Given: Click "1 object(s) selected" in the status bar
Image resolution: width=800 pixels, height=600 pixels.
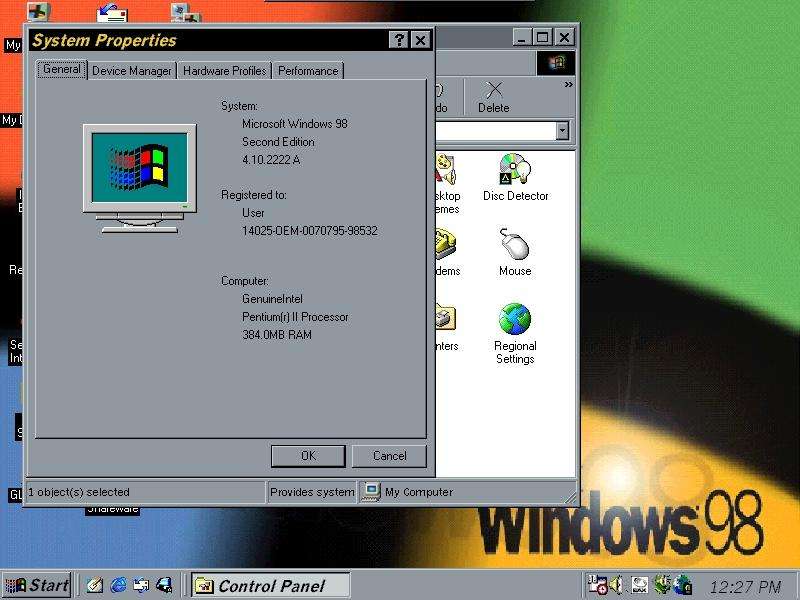Looking at the screenshot, I should (x=79, y=492).
